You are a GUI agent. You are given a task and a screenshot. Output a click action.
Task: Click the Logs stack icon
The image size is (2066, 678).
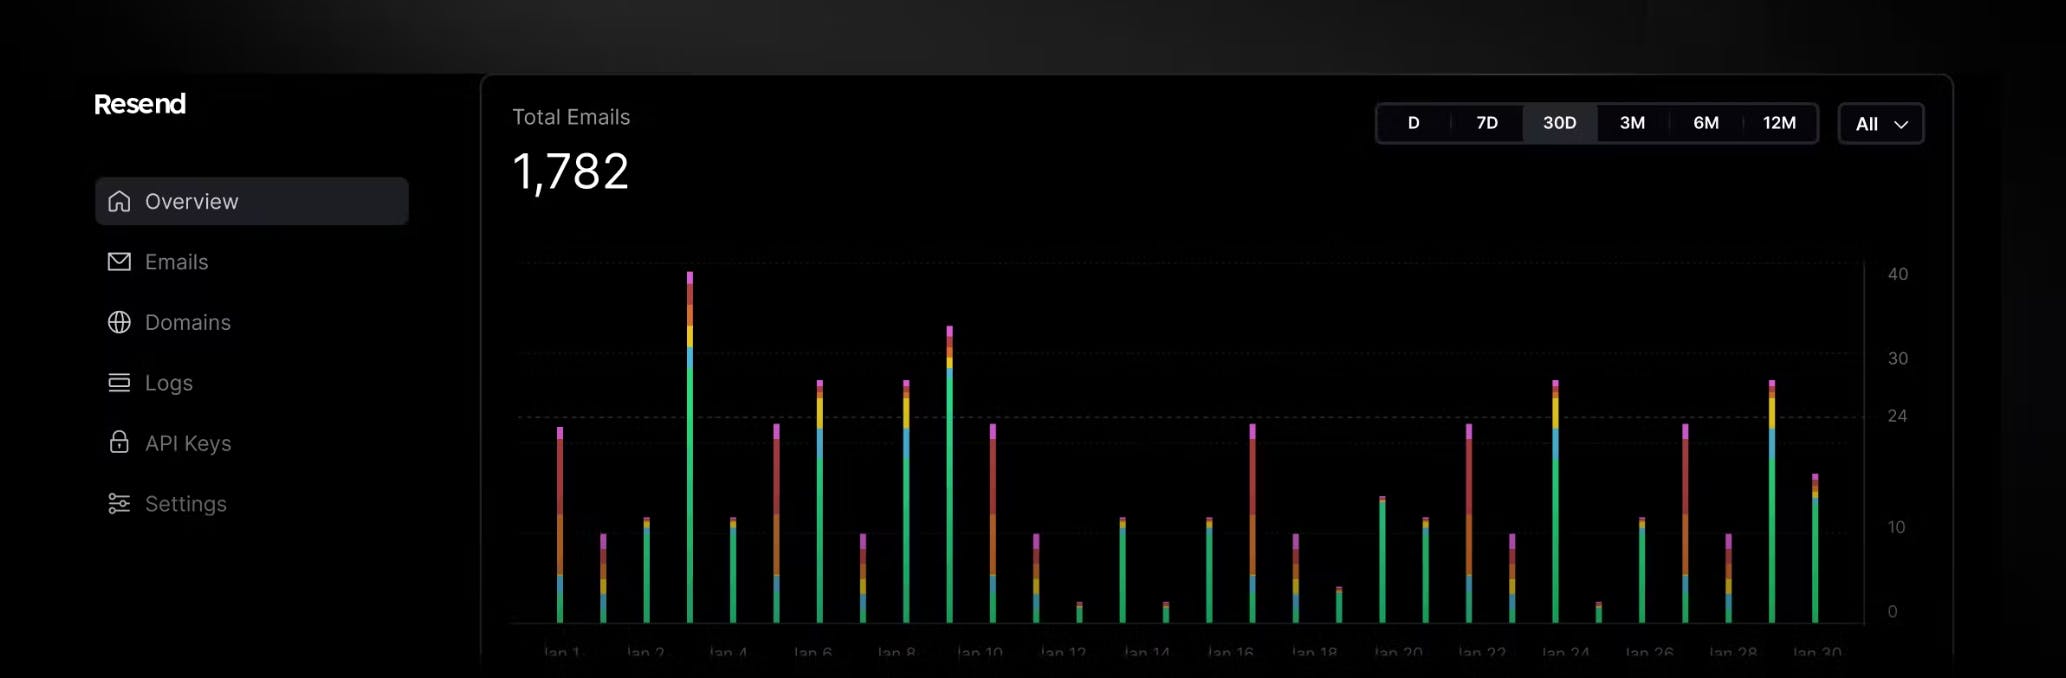(119, 382)
